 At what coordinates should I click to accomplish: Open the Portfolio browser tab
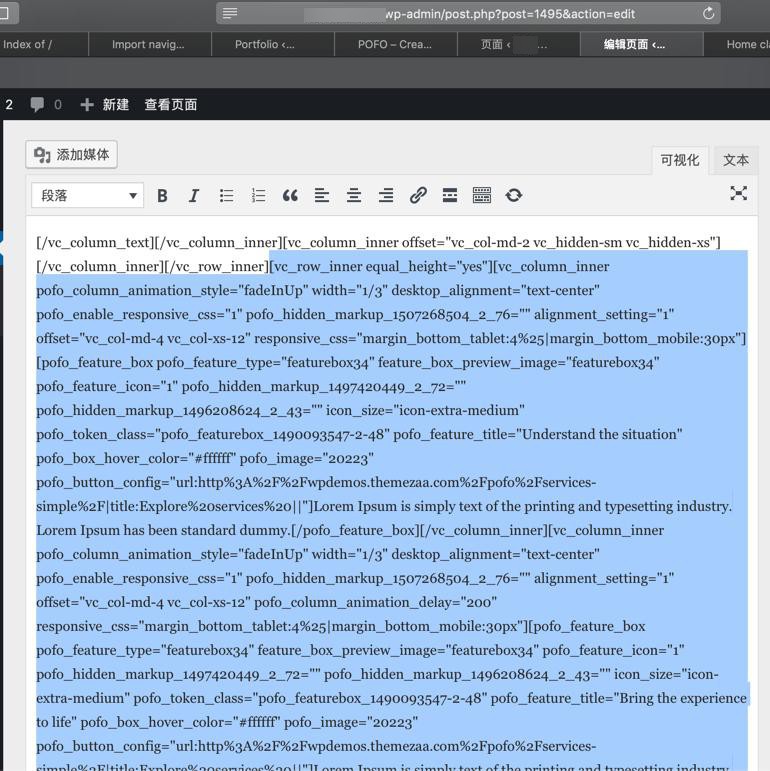click(x=273, y=44)
